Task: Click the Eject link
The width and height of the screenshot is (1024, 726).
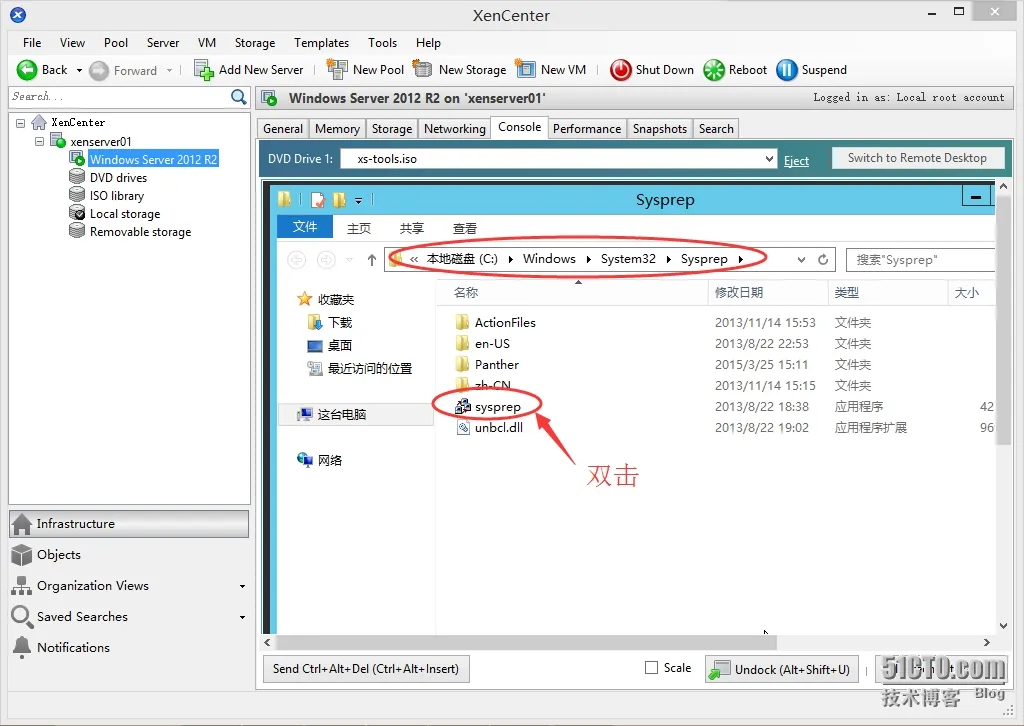Action: (x=796, y=161)
